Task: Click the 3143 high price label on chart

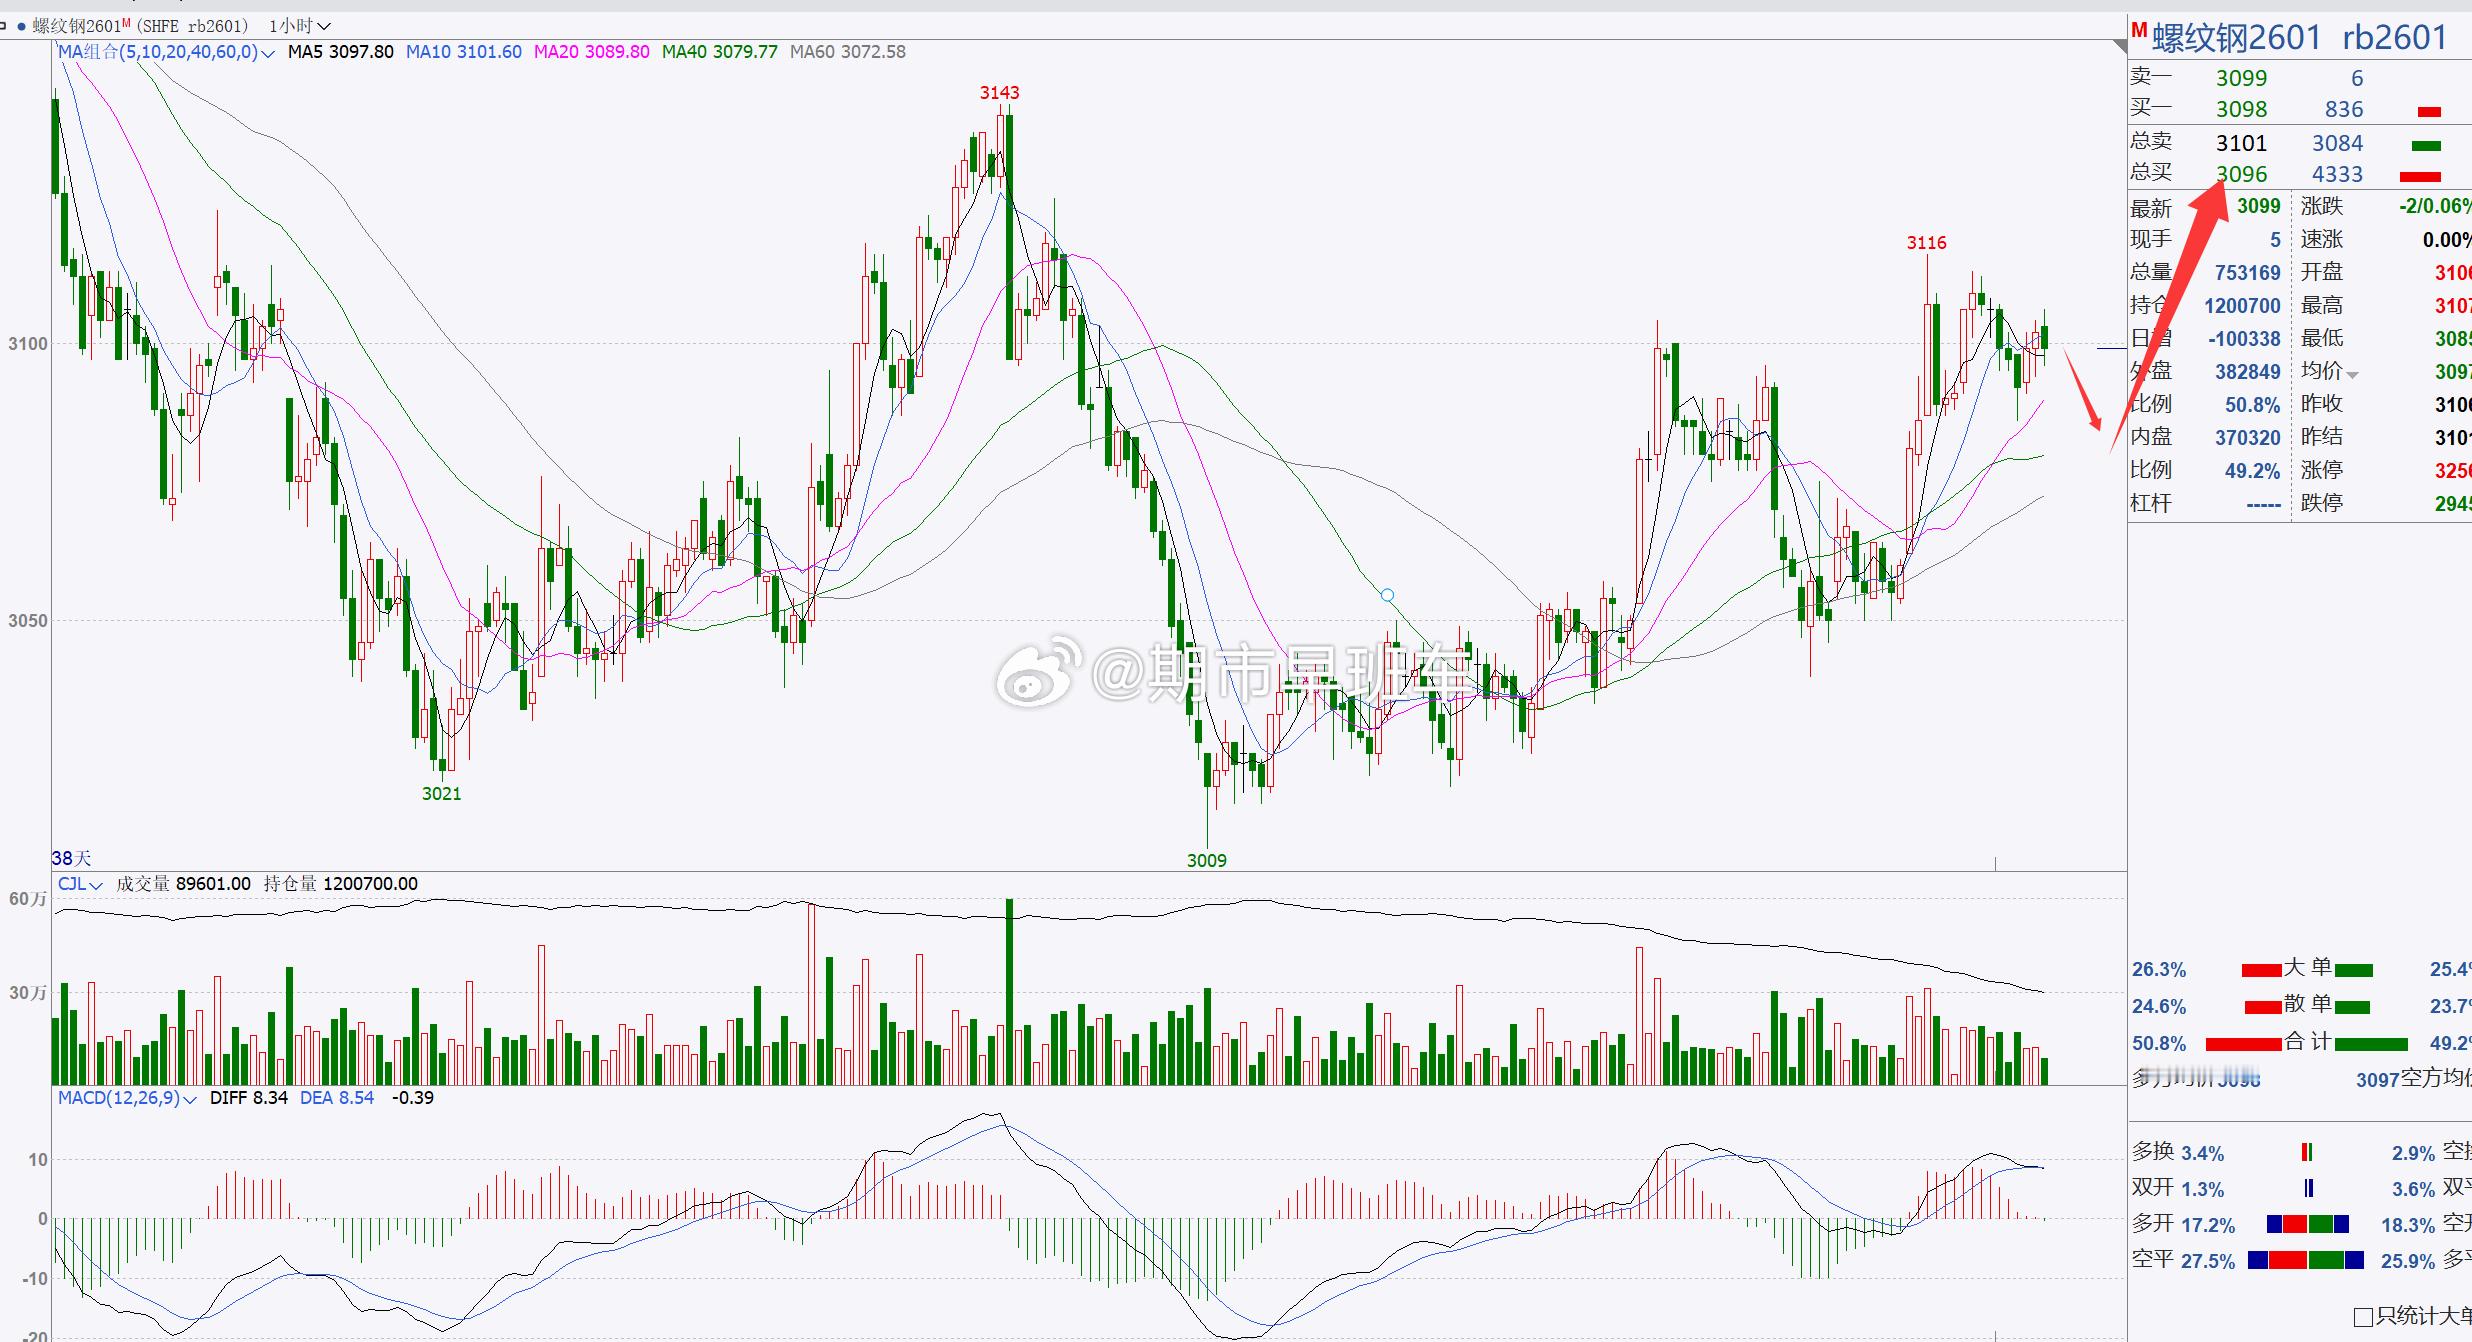Action: coord(999,93)
